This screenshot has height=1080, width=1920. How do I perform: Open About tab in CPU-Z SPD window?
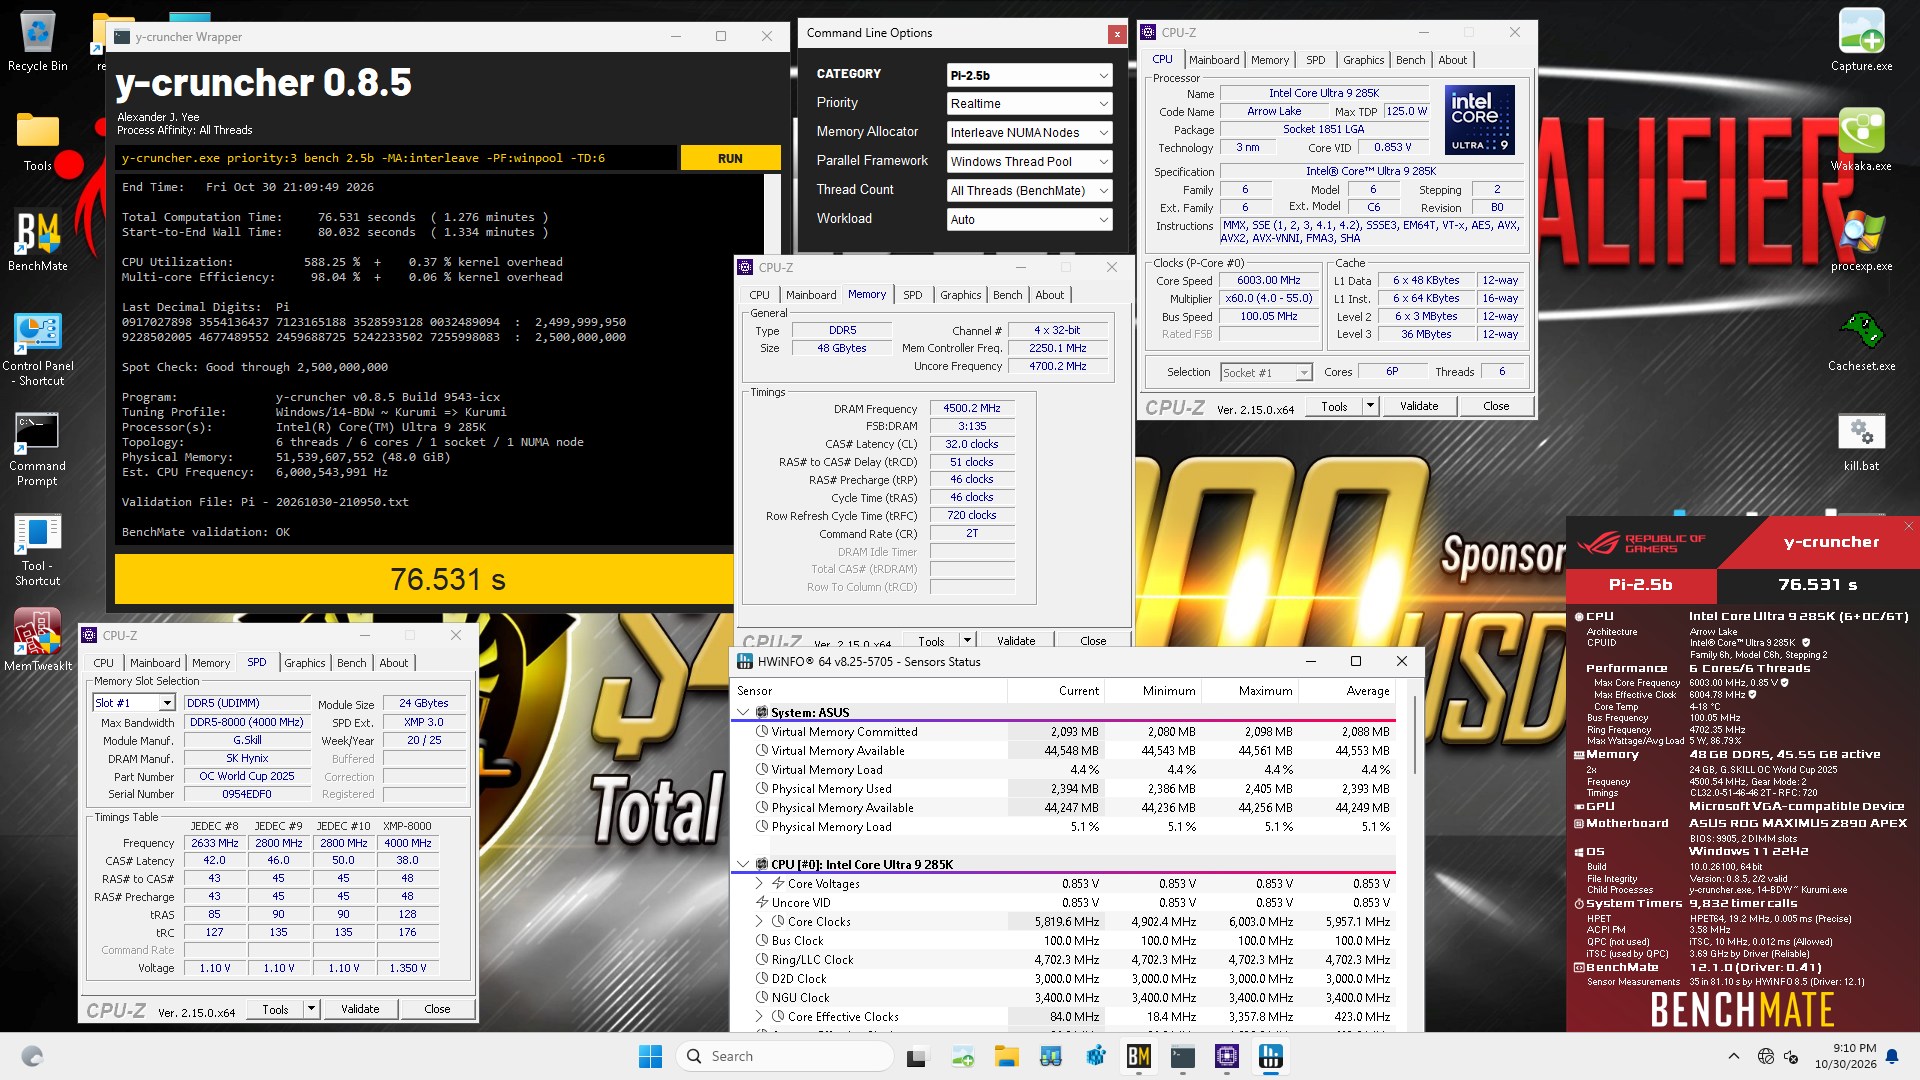pos(393,663)
